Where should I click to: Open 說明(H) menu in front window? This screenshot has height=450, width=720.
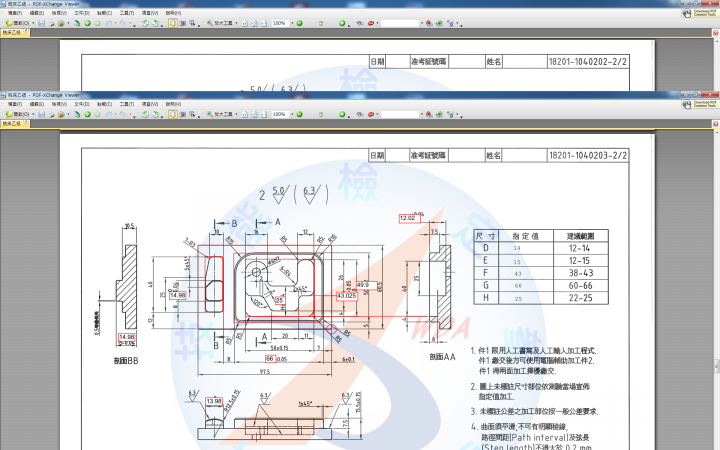(x=173, y=104)
